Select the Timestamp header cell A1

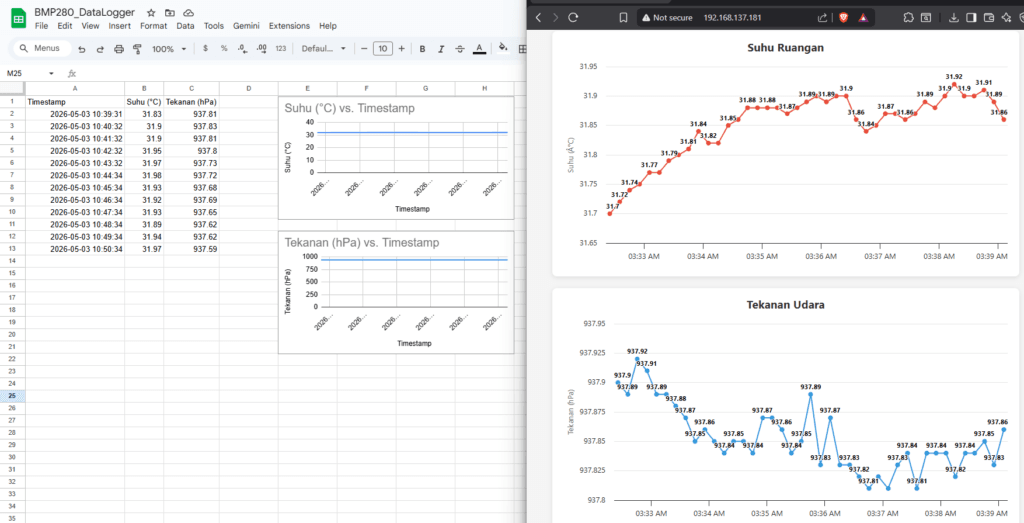(x=75, y=102)
